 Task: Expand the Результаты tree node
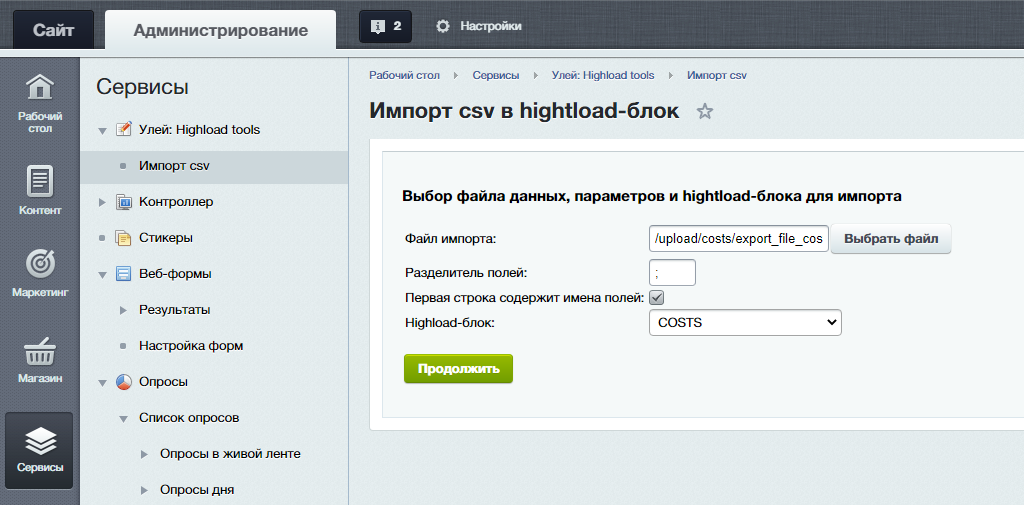(x=123, y=310)
